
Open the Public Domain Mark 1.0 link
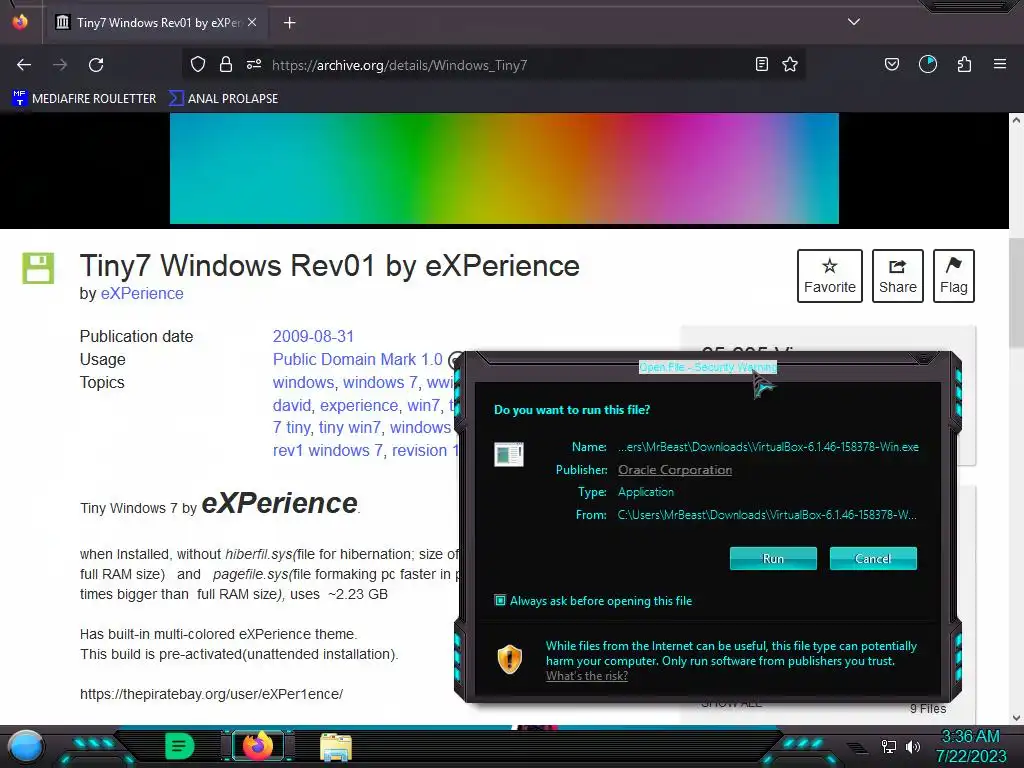(x=357, y=359)
